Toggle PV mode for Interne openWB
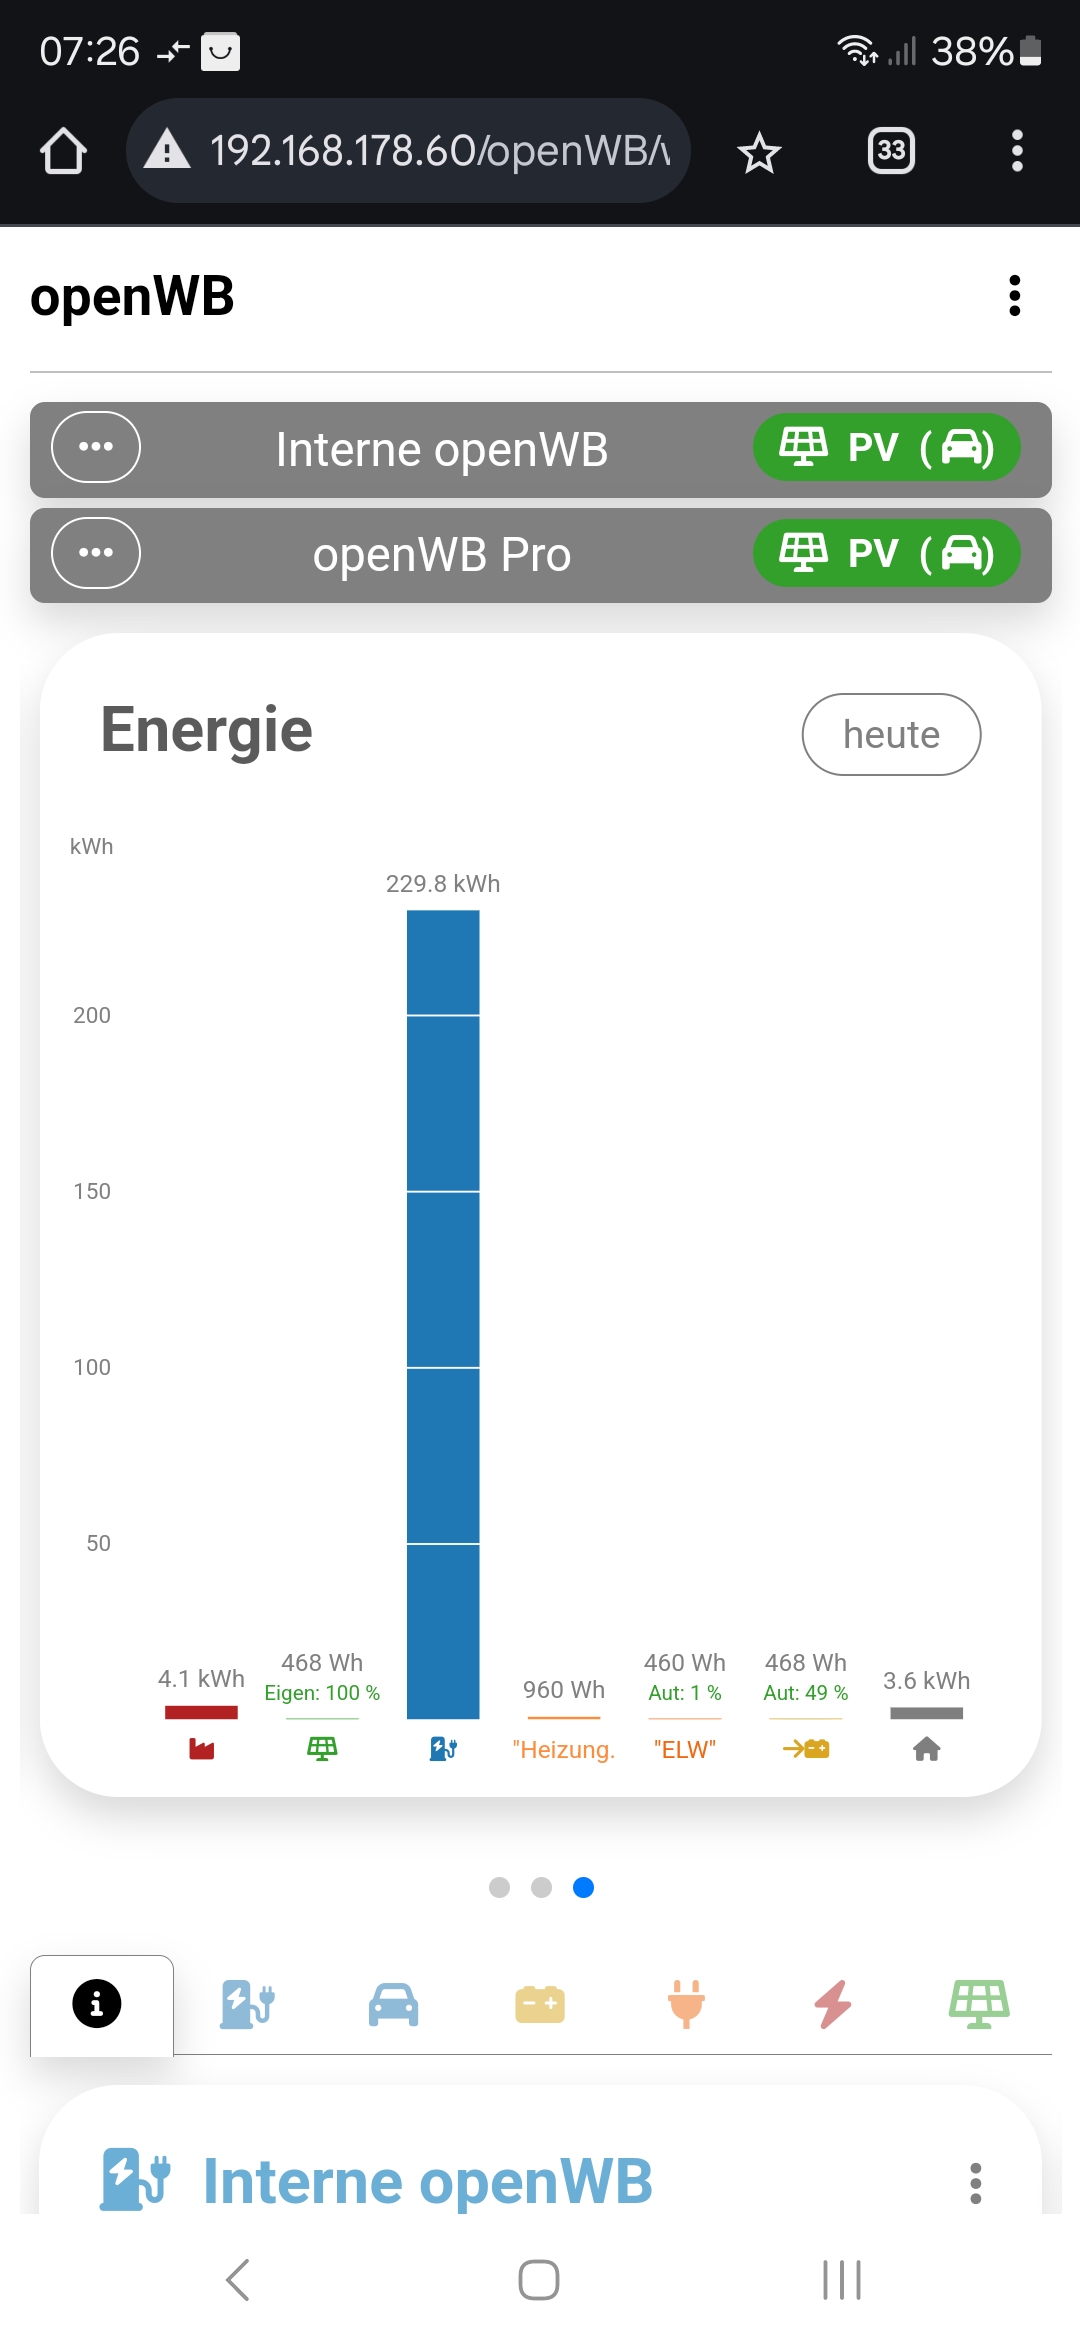The height and width of the screenshot is (2340, 1080). pos(886,447)
